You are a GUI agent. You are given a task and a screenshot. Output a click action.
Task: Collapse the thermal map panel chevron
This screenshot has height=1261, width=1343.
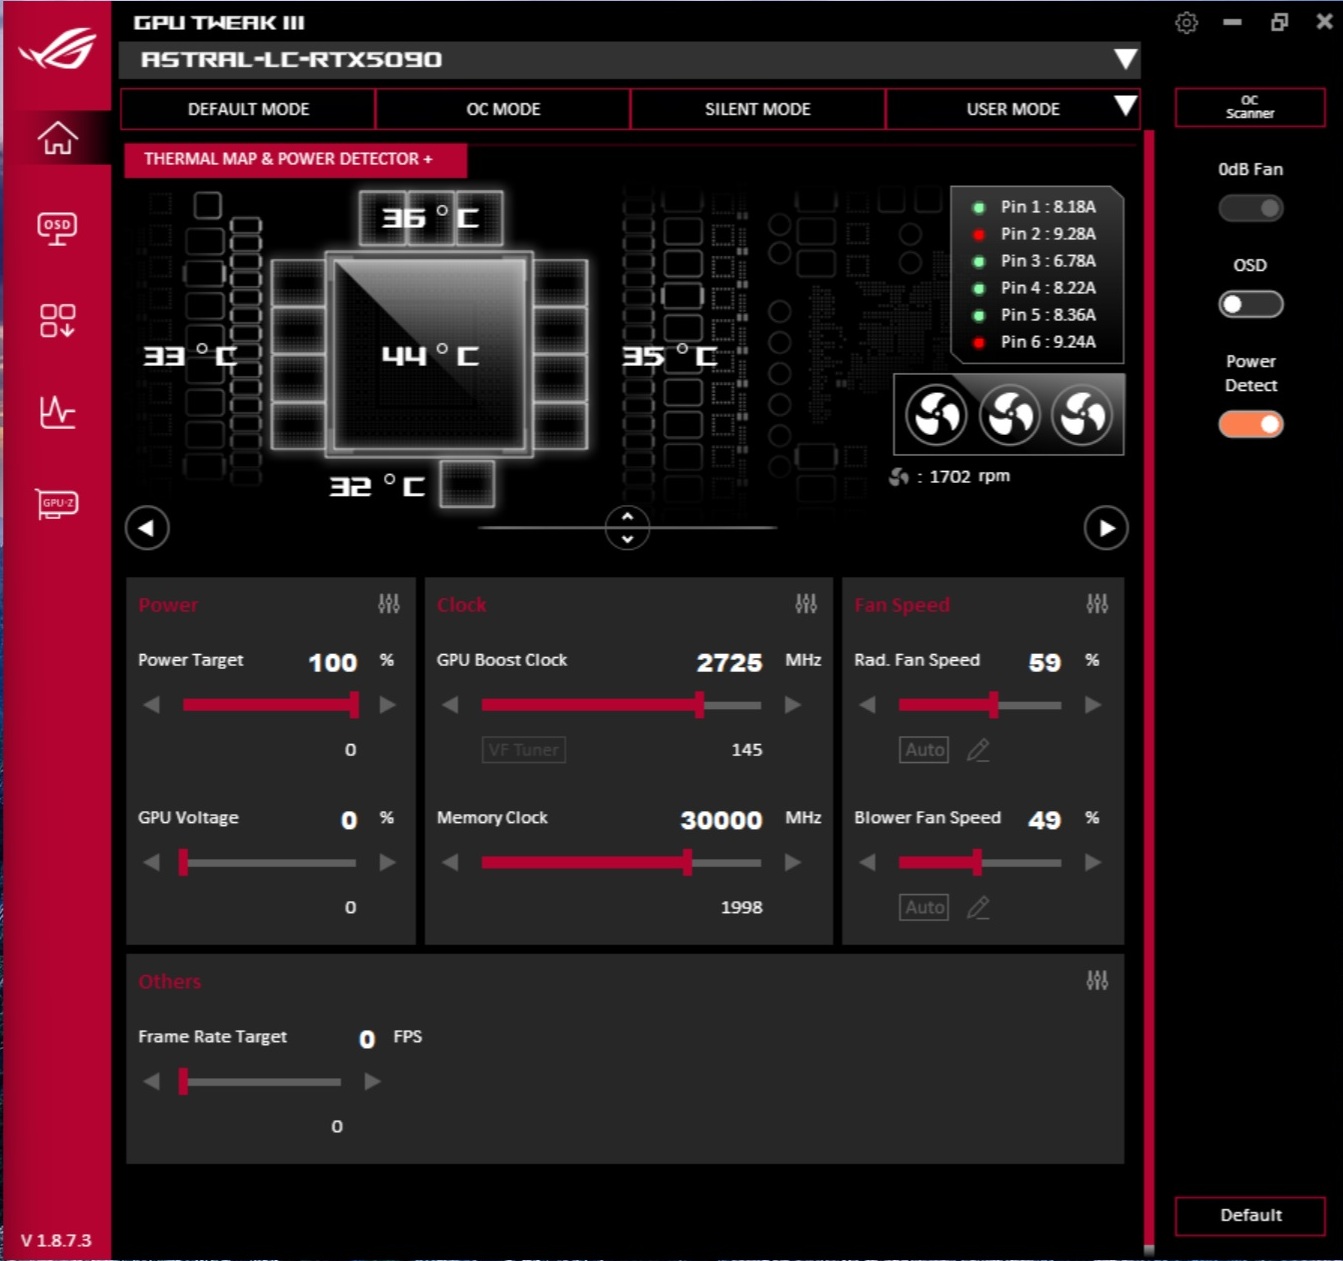point(627,528)
